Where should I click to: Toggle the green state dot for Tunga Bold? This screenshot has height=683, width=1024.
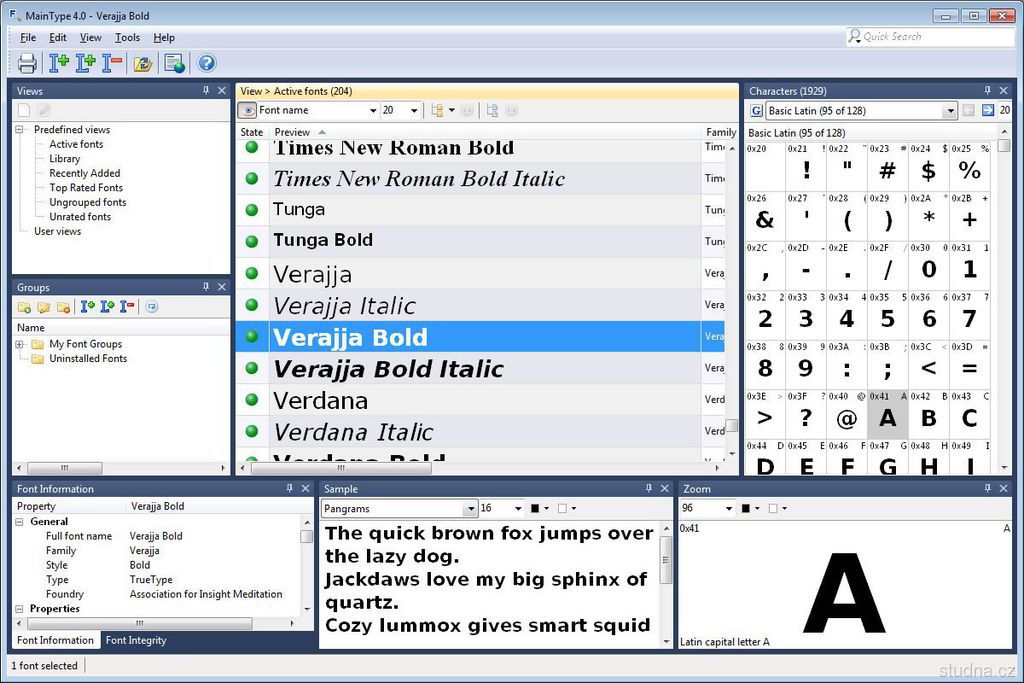[x=252, y=241]
